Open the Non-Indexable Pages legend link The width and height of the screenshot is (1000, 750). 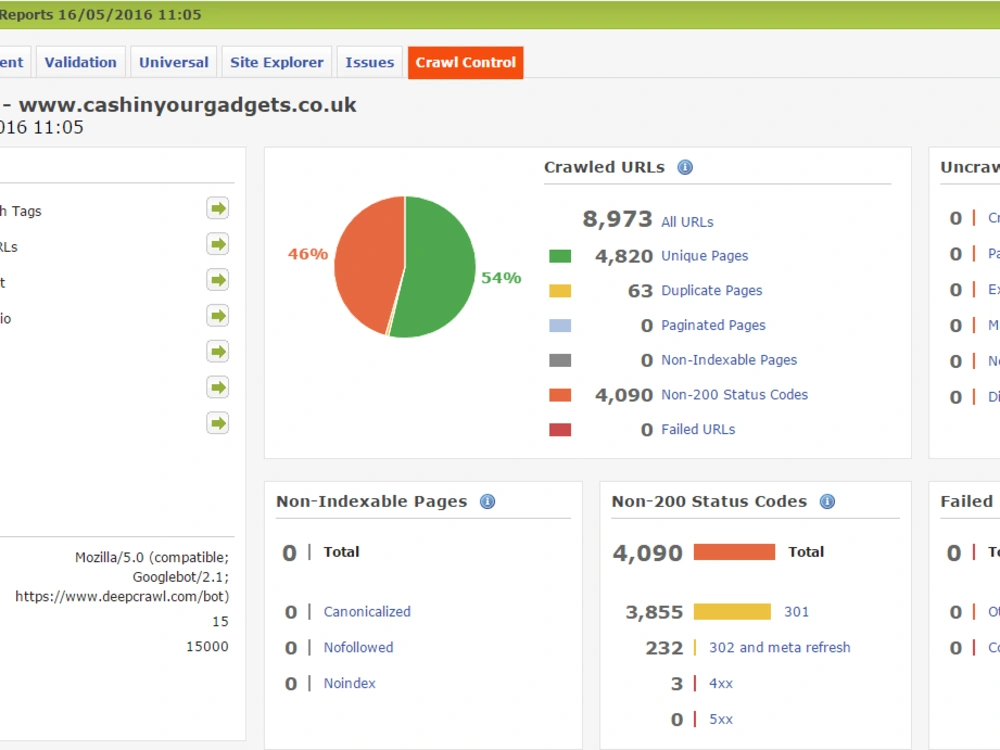pos(729,360)
